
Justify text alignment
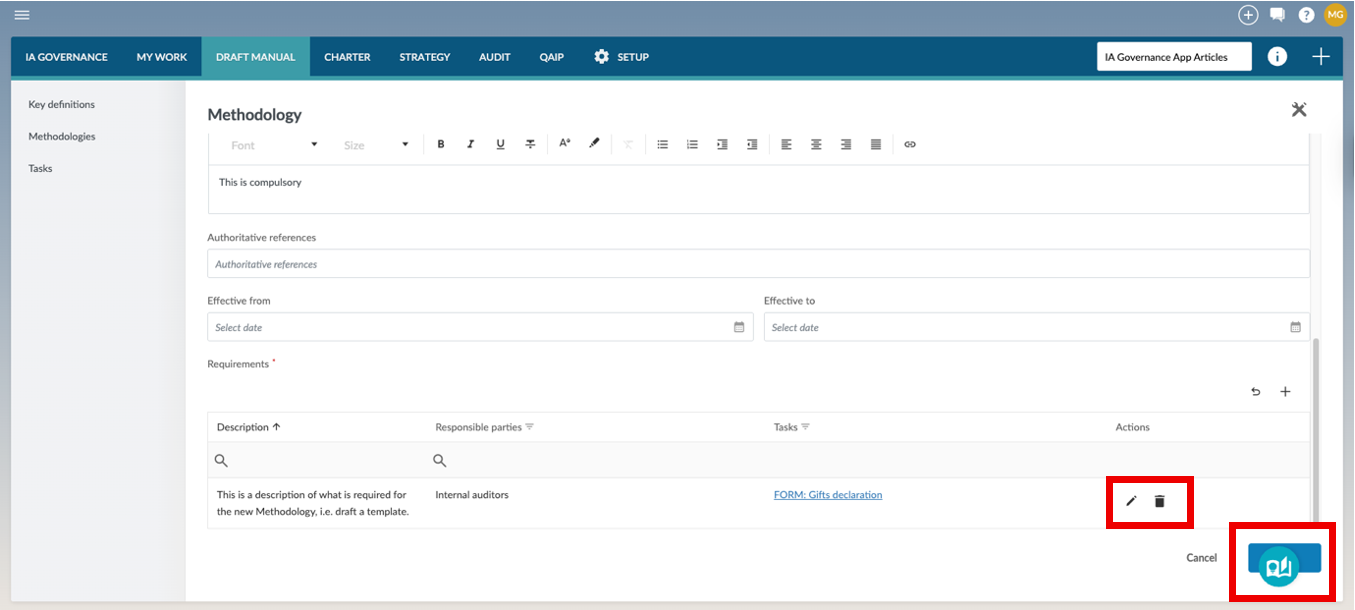point(876,144)
